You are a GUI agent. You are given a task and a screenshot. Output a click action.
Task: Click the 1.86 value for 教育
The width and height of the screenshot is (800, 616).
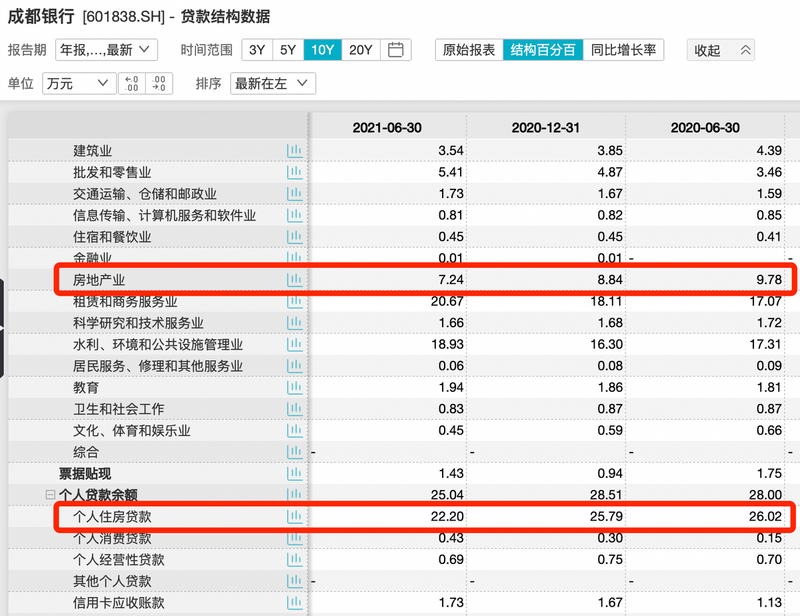(610, 387)
